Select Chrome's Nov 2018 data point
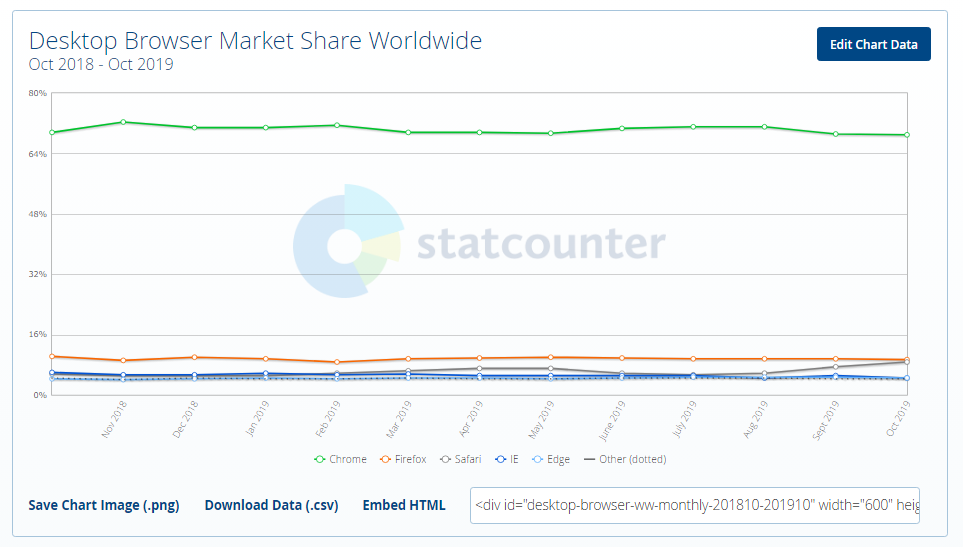The height and width of the screenshot is (547, 963). (x=123, y=122)
